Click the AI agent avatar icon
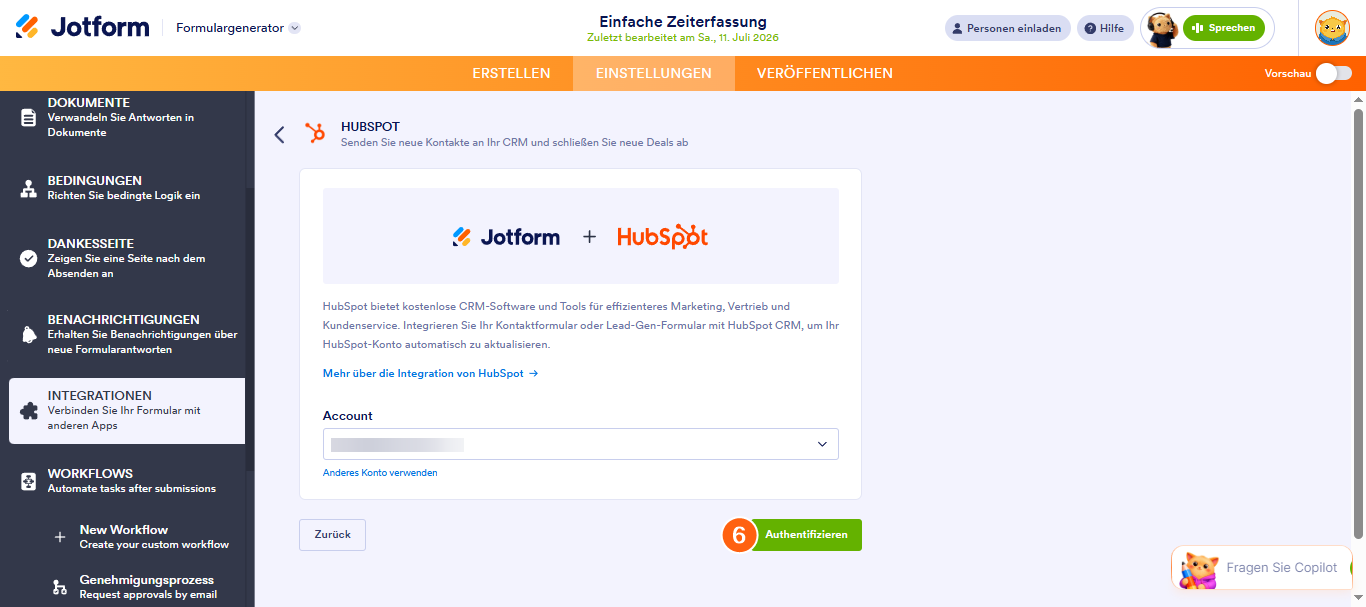1366x607 pixels. point(1161,29)
